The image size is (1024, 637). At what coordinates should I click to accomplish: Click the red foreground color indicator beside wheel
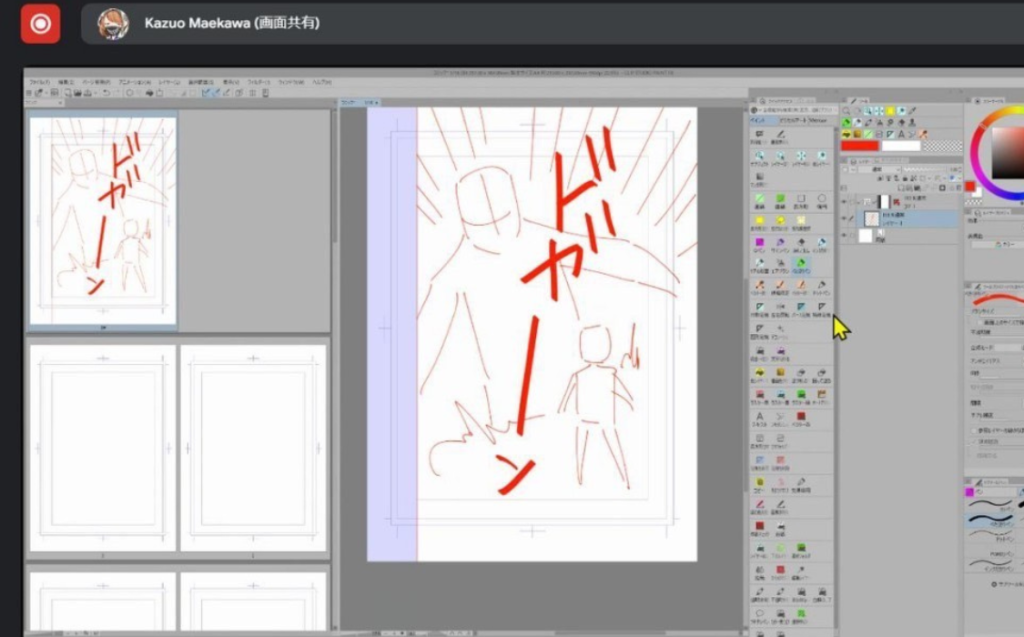(970, 188)
